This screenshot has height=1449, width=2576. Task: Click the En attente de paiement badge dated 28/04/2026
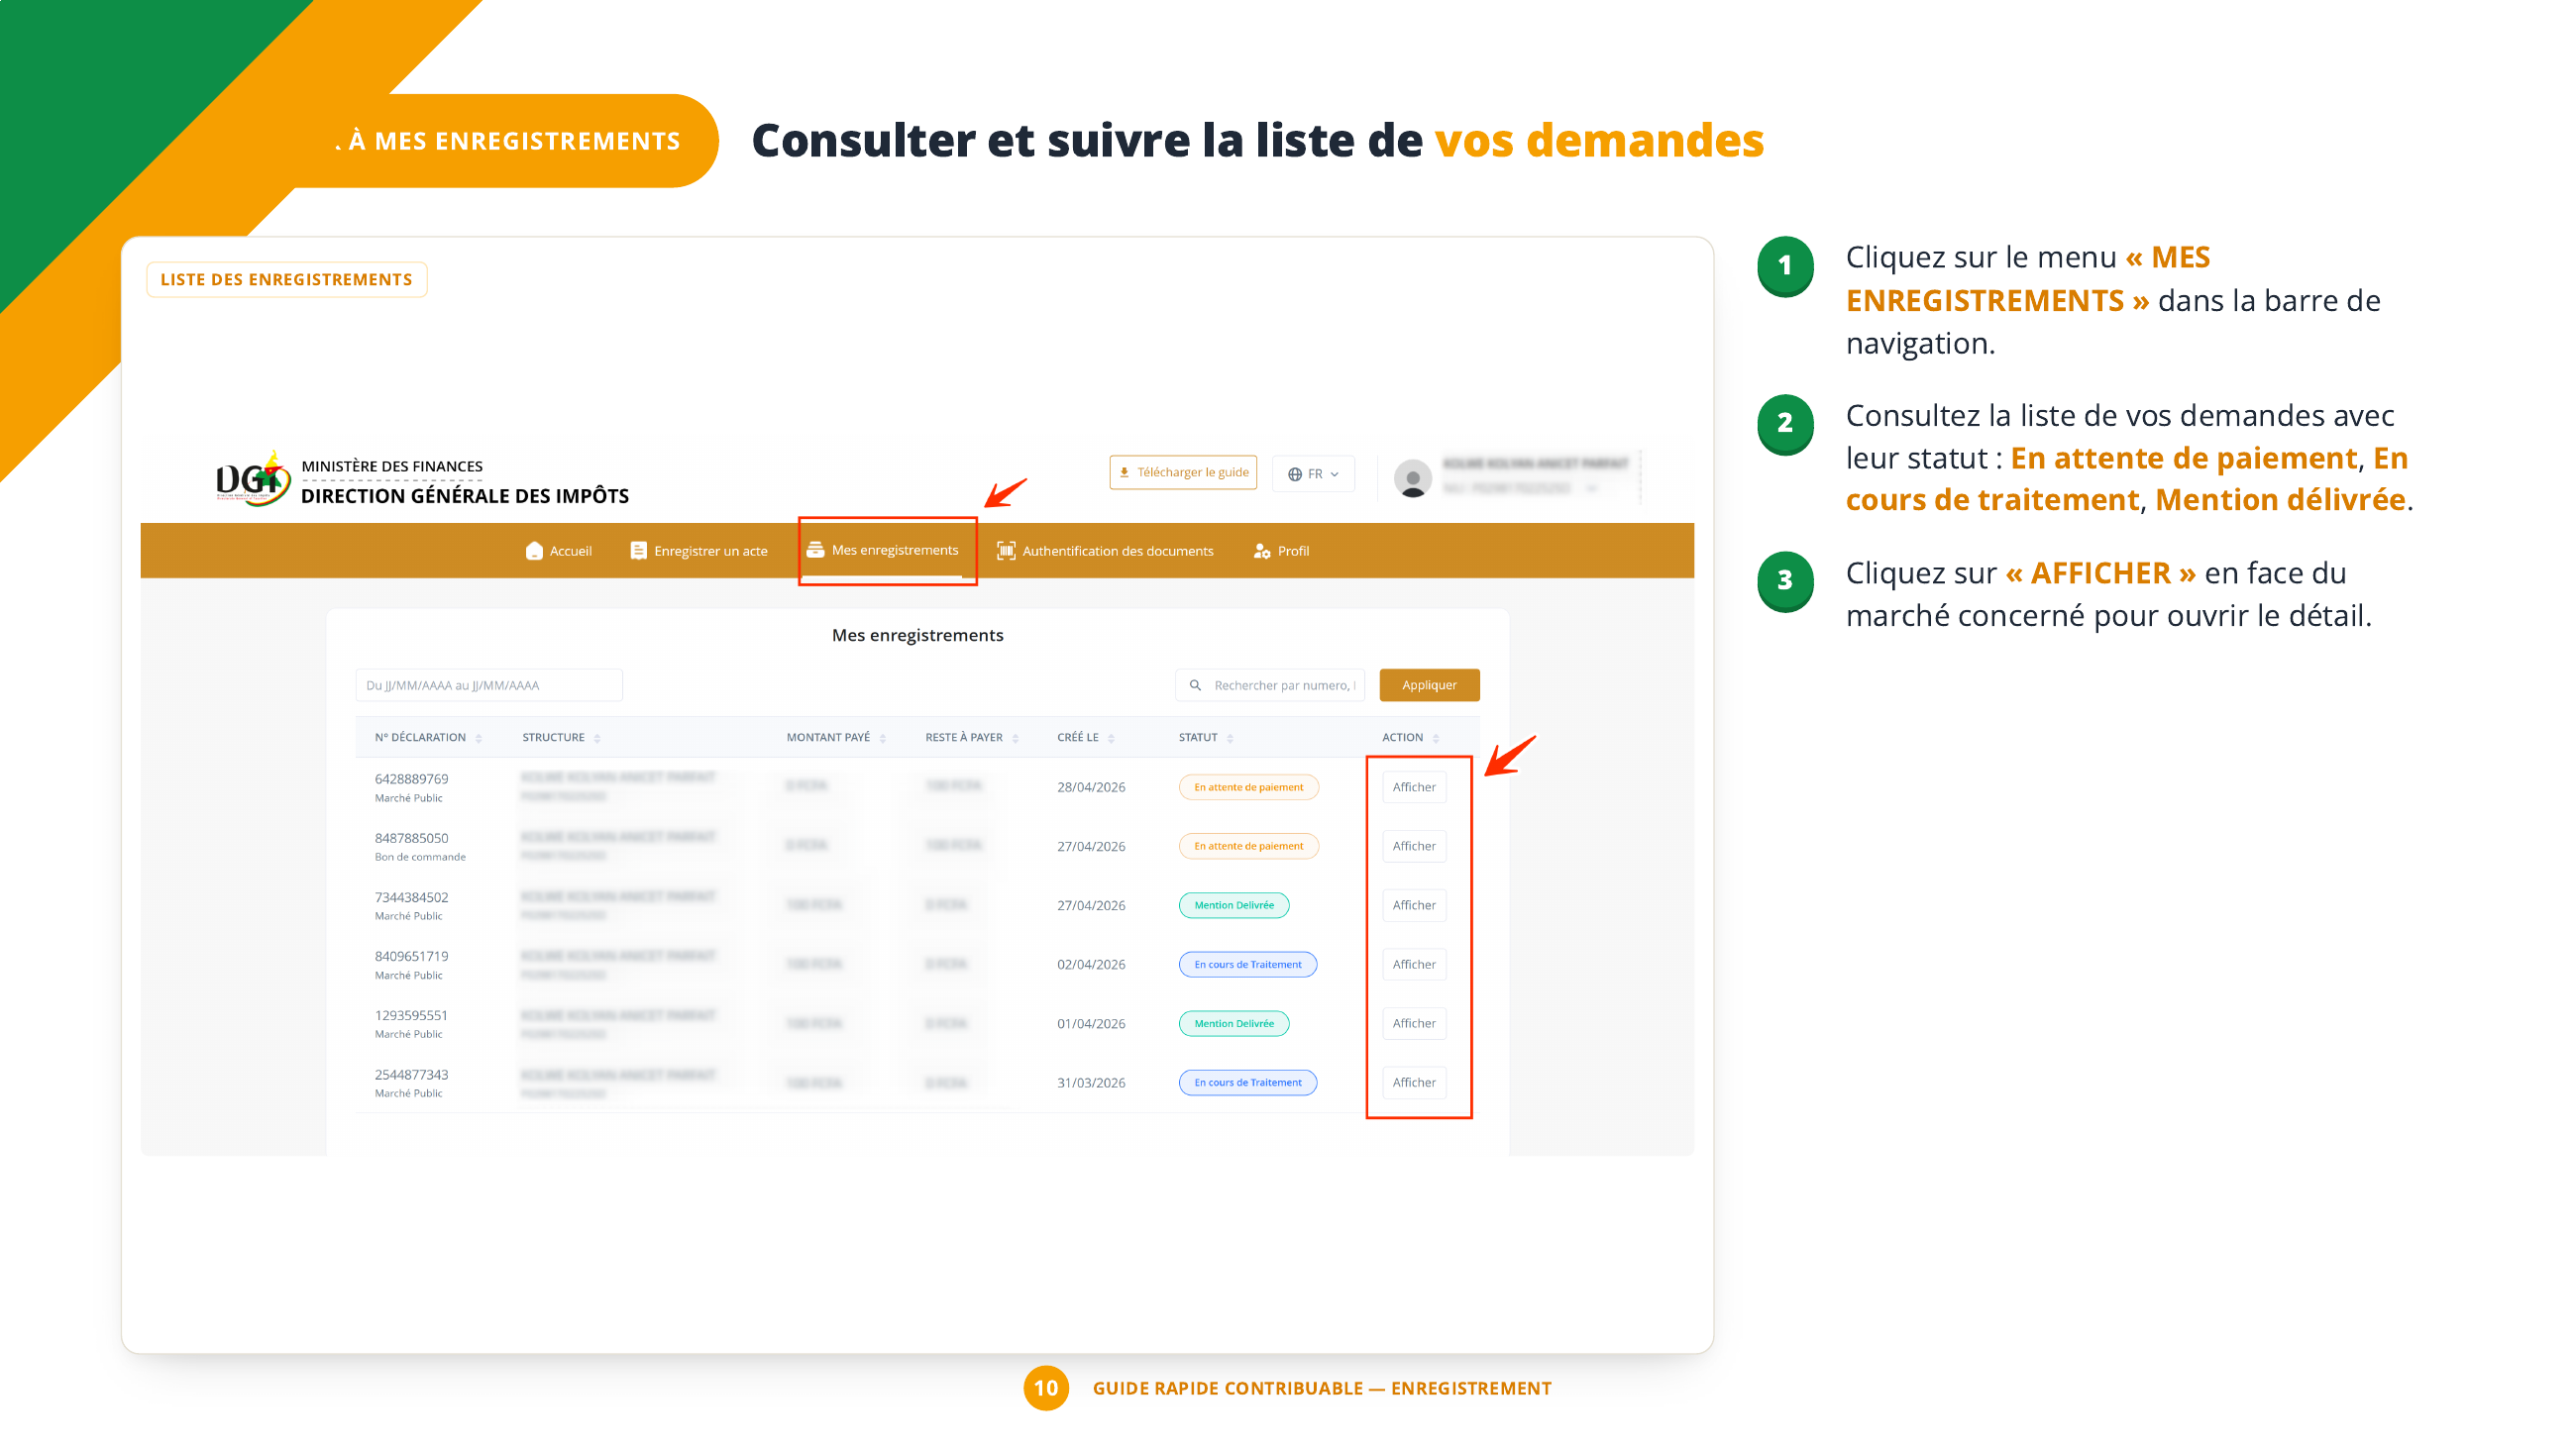(1248, 787)
